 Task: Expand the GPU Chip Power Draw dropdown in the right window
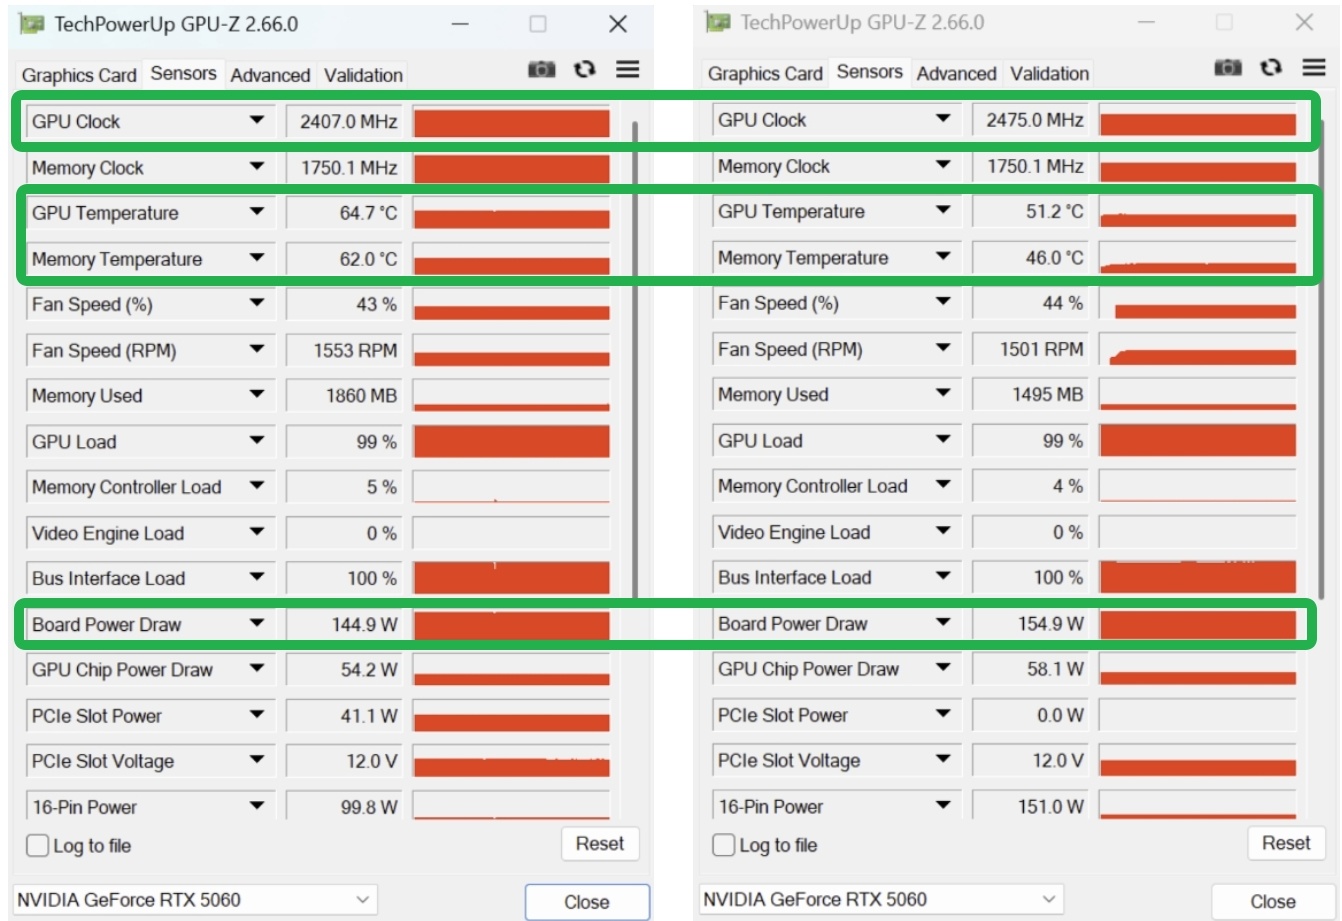pyautogui.click(x=943, y=669)
